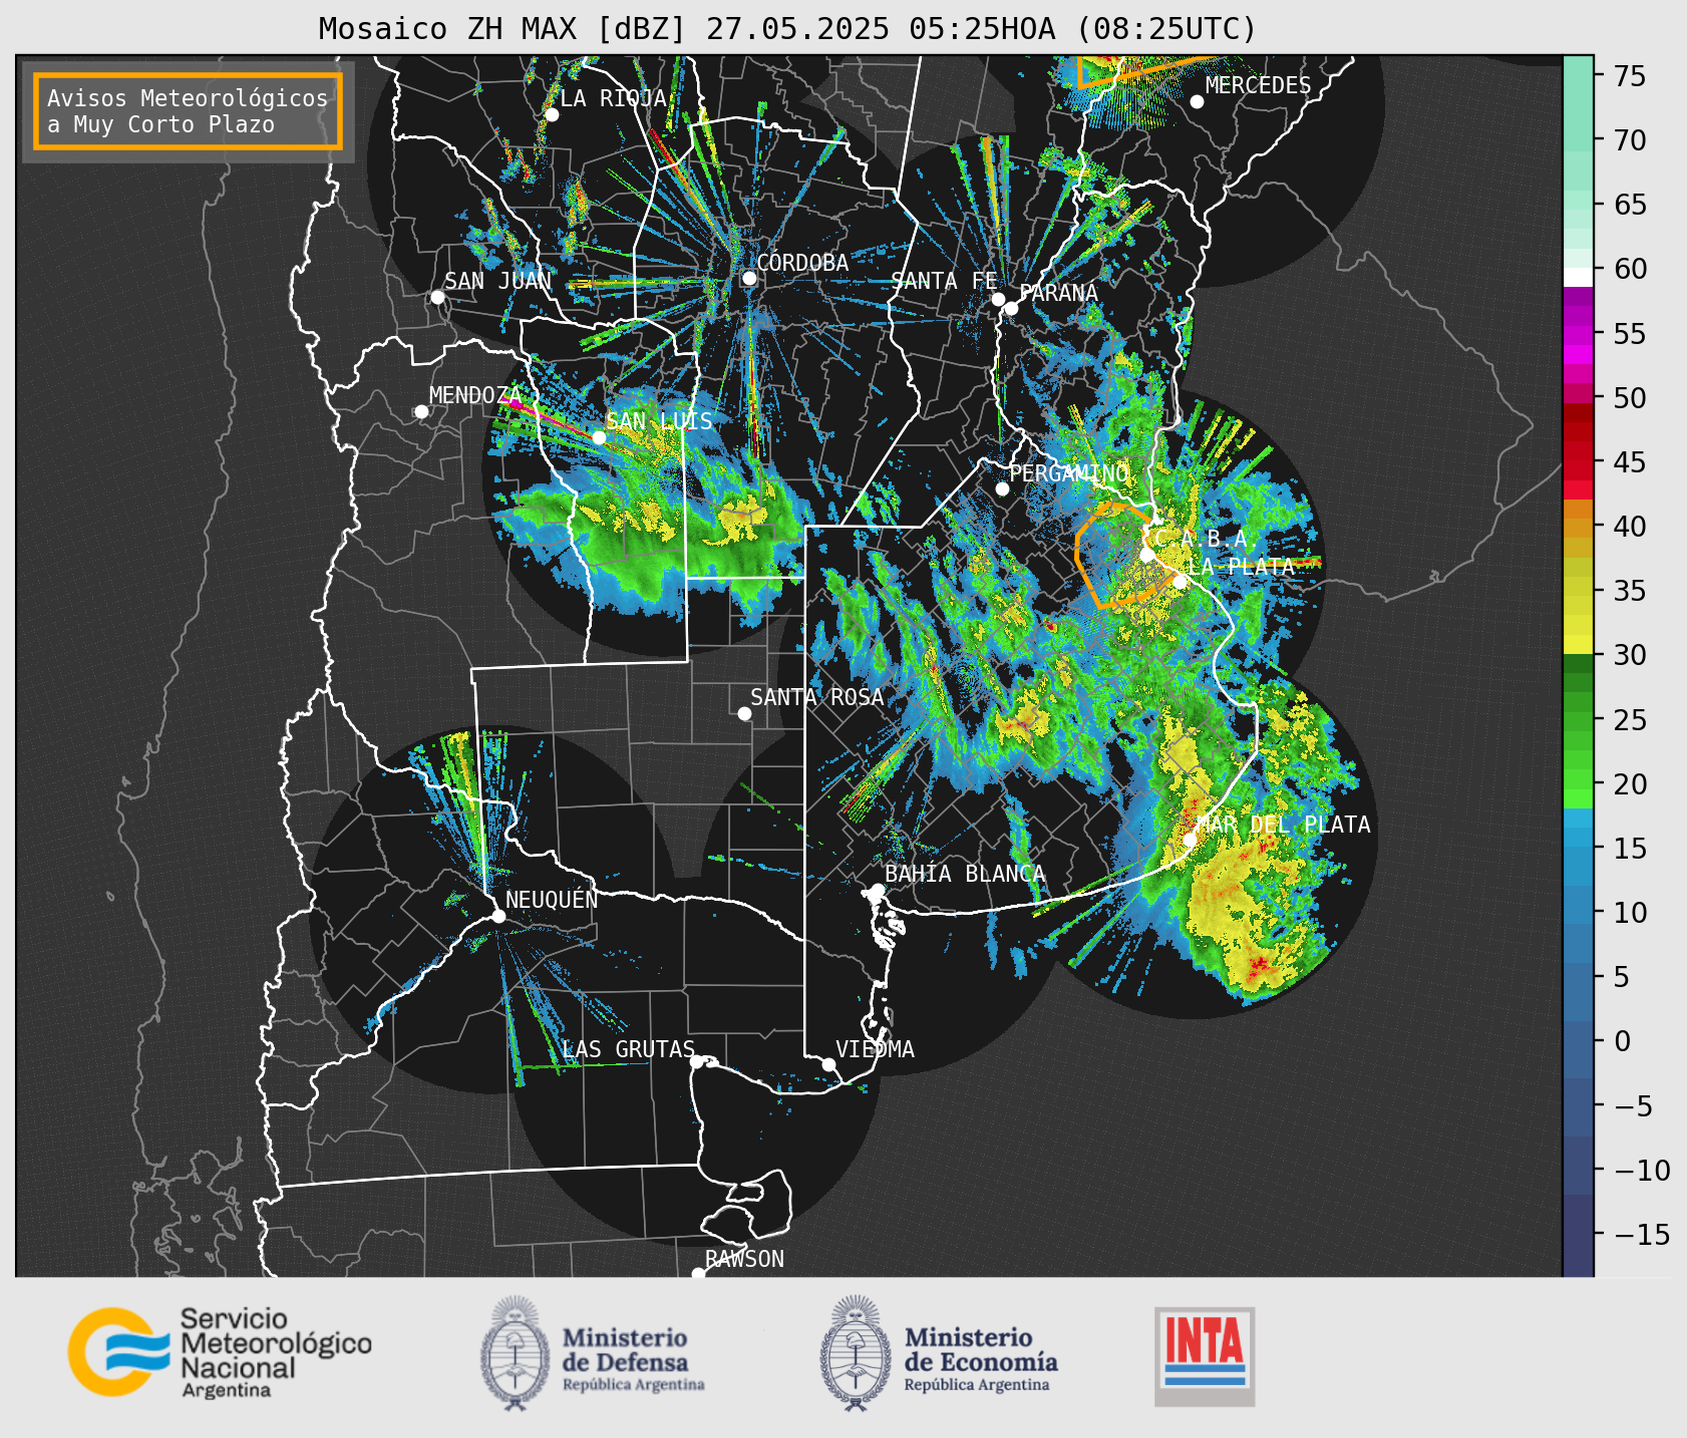This screenshot has width=1687, height=1438.
Task: Click the SANTA FE city marker dot
Action: pos(998,299)
